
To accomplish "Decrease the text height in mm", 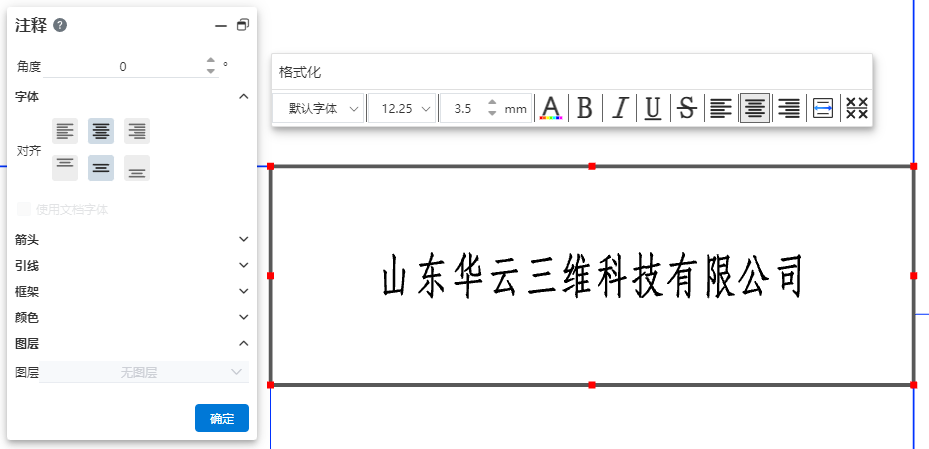I will tap(492, 113).
